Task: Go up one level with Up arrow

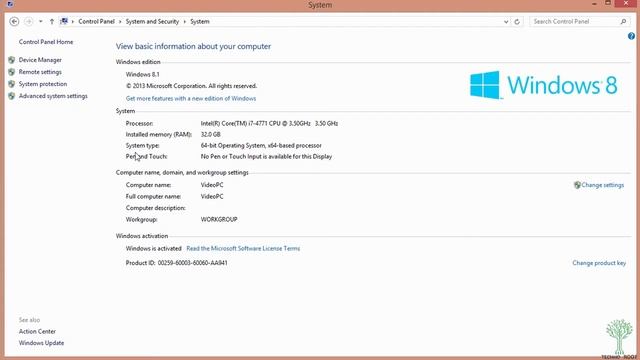Action: 52,21
